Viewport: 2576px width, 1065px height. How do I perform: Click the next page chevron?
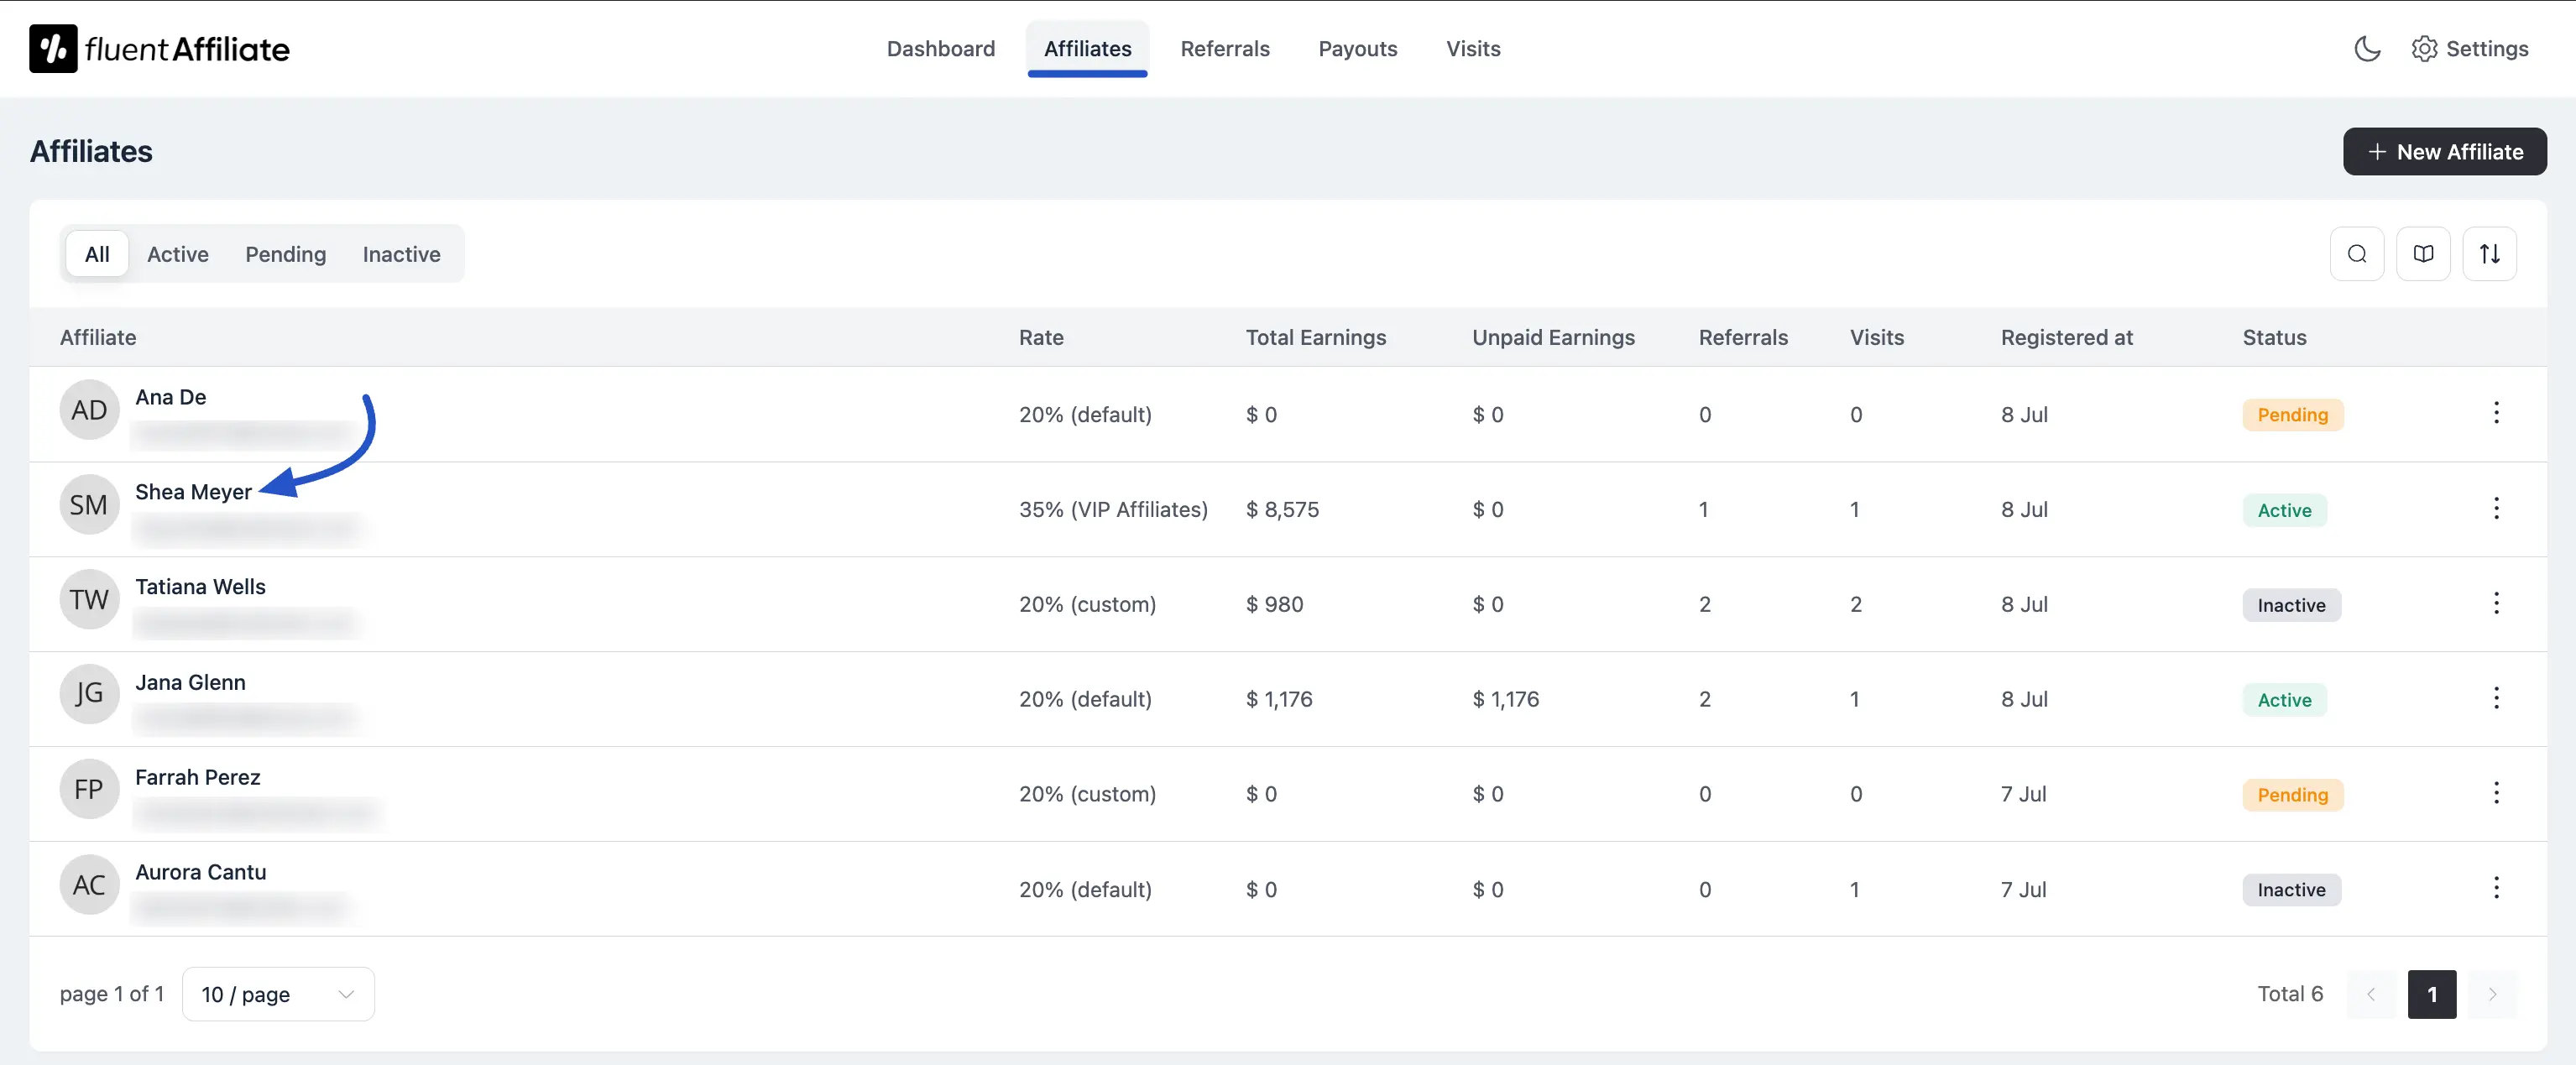coord(2493,994)
